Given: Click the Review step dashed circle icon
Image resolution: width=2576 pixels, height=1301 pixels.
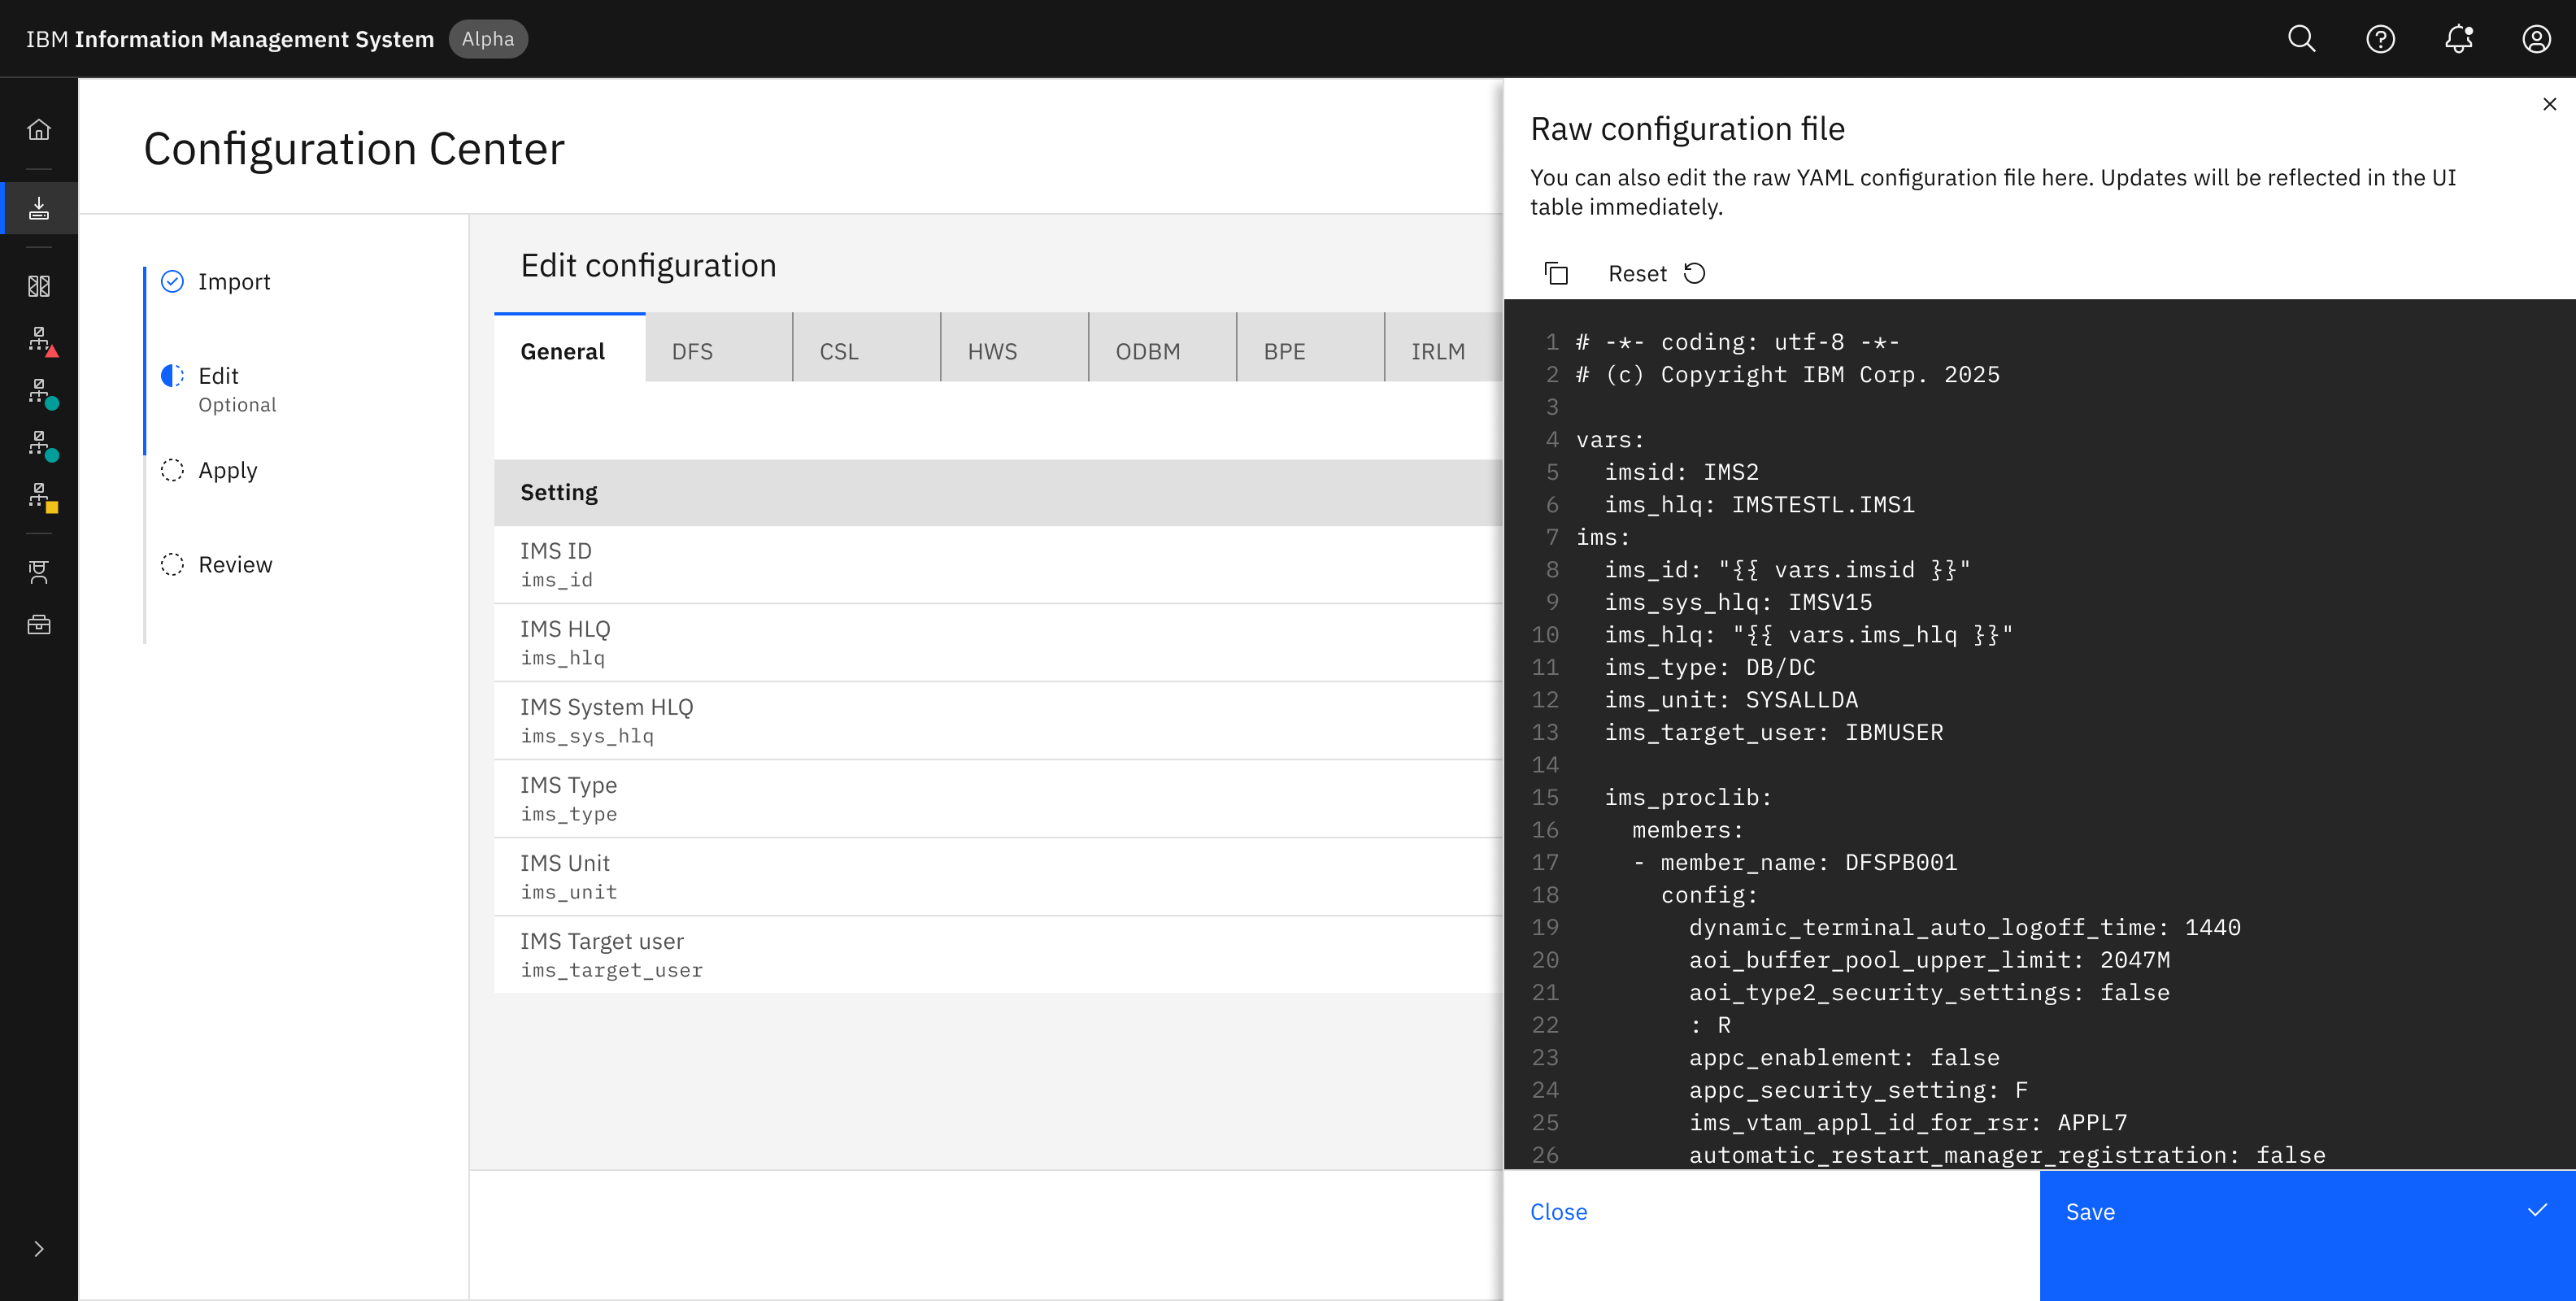Looking at the screenshot, I should 172,564.
